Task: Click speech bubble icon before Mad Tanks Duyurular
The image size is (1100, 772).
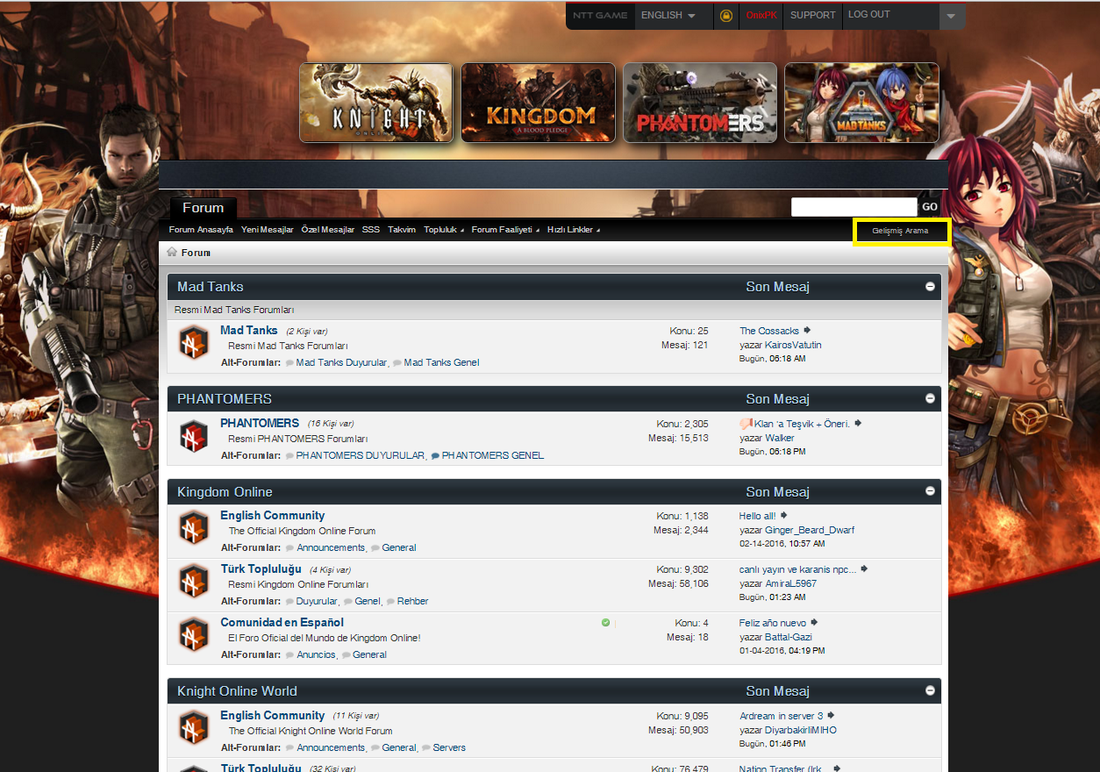Action: click(x=290, y=363)
